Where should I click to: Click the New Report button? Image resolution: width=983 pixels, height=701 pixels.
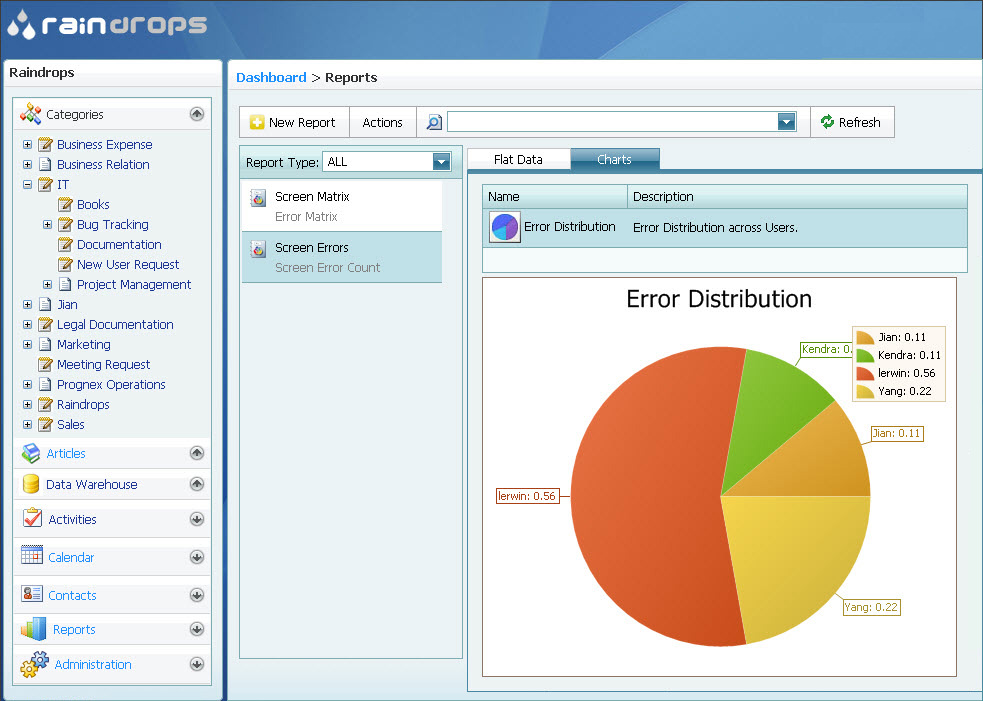(x=293, y=122)
